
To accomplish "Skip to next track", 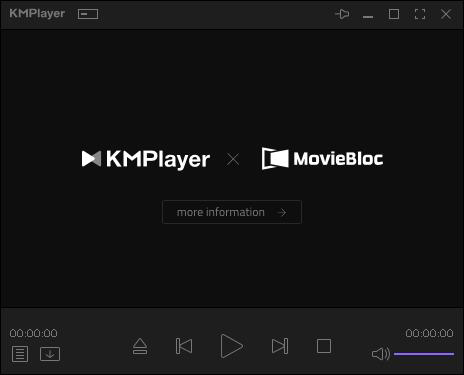I will coord(280,346).
